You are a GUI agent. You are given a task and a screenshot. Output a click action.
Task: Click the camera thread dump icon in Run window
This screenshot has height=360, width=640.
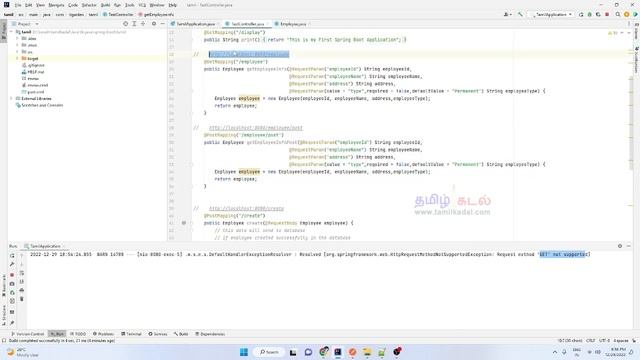click(x=12, y=284)
